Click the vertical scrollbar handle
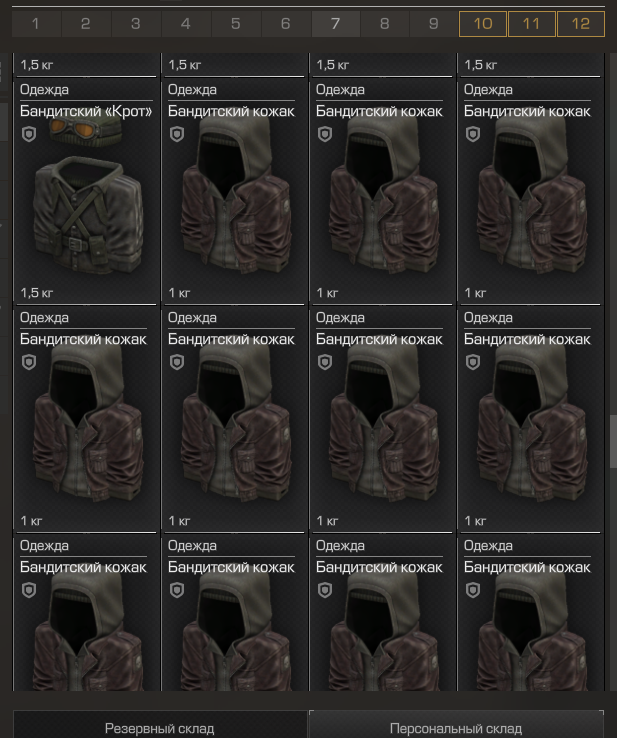617x738 pixels. (x=613, y=441)
